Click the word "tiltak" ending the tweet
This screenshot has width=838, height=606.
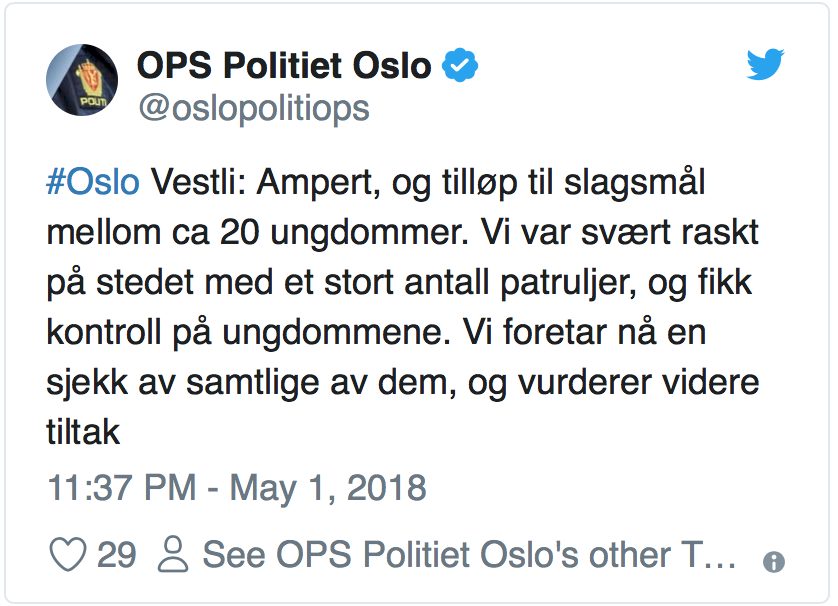83,432
